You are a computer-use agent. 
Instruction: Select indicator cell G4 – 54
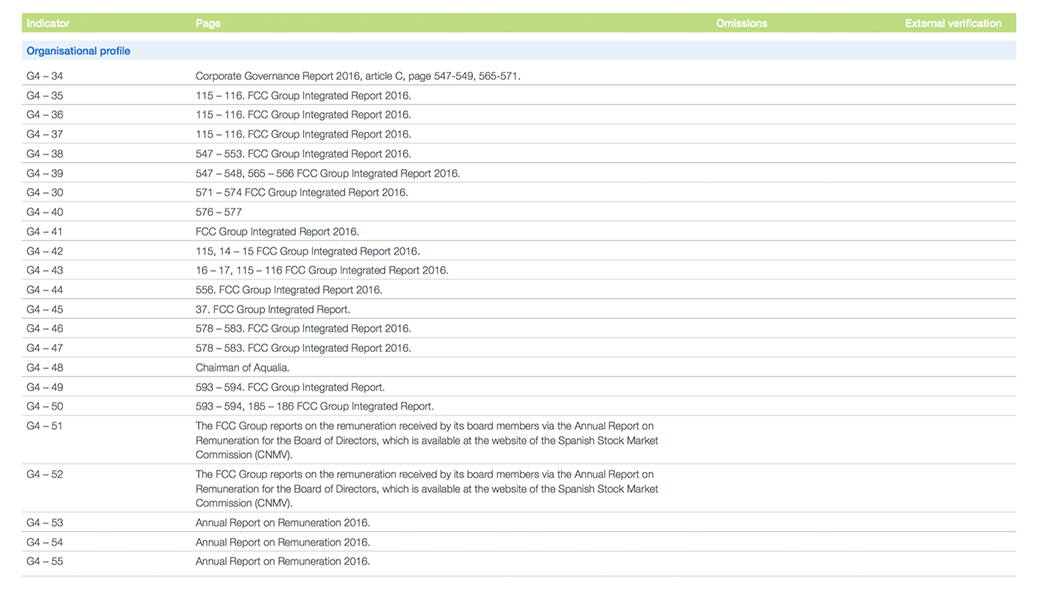pyautogui.click(x=44, y=543)
